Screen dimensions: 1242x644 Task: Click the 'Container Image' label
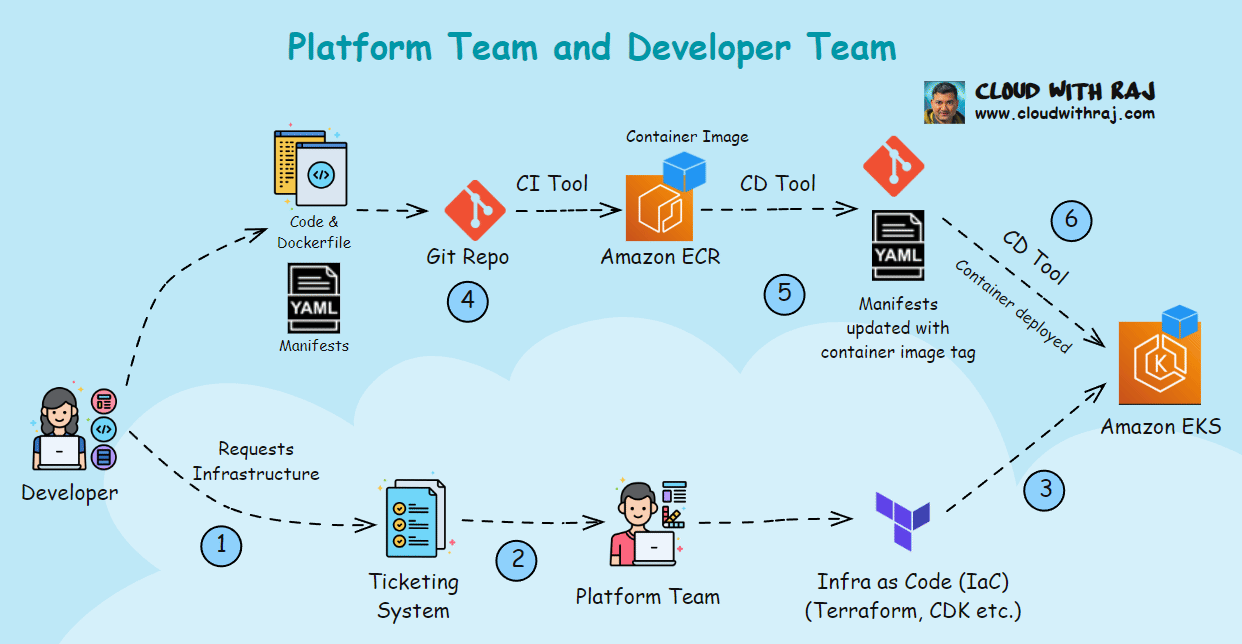click(687, 137)
